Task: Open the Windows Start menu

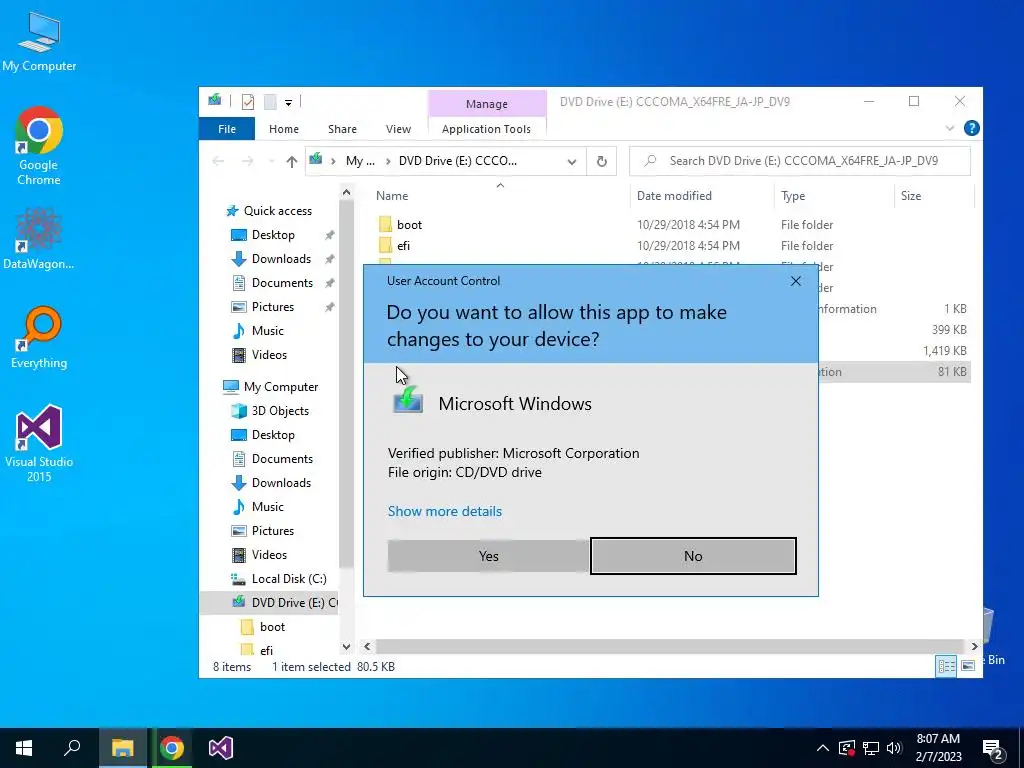Action: coord(24,748)
